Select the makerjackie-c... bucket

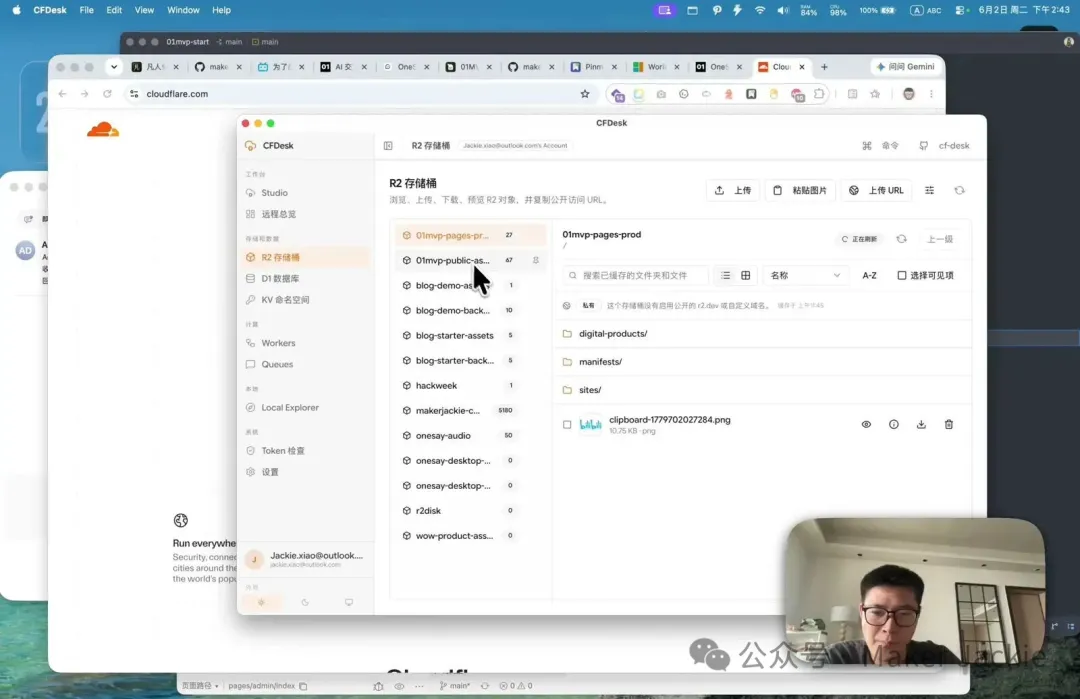(x=470, y=410)
